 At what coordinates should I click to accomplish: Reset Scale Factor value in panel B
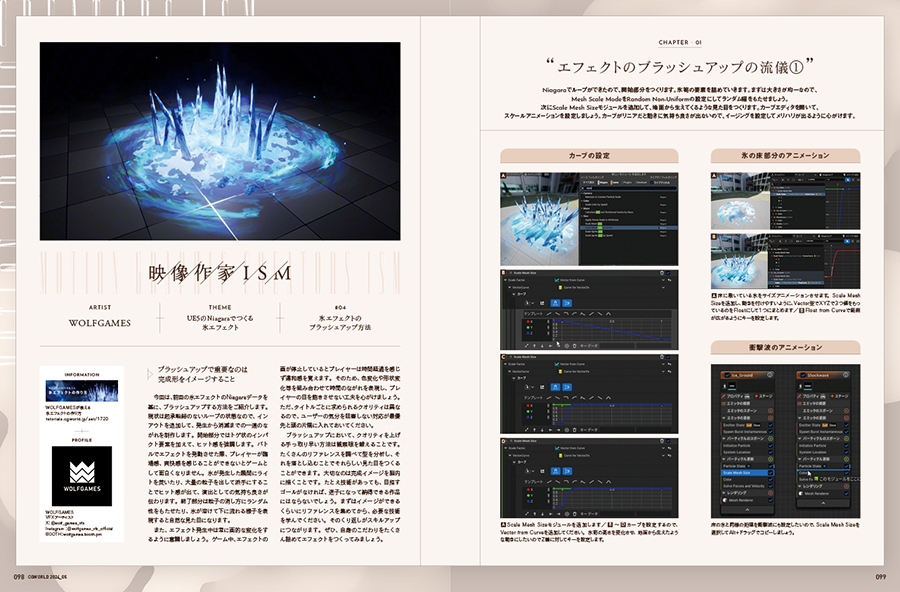(669, 280)
